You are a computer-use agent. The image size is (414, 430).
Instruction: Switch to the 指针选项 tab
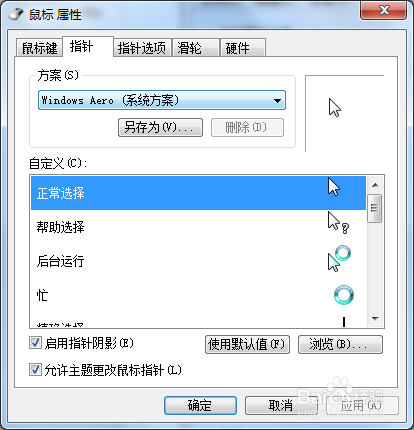(142, 48)
